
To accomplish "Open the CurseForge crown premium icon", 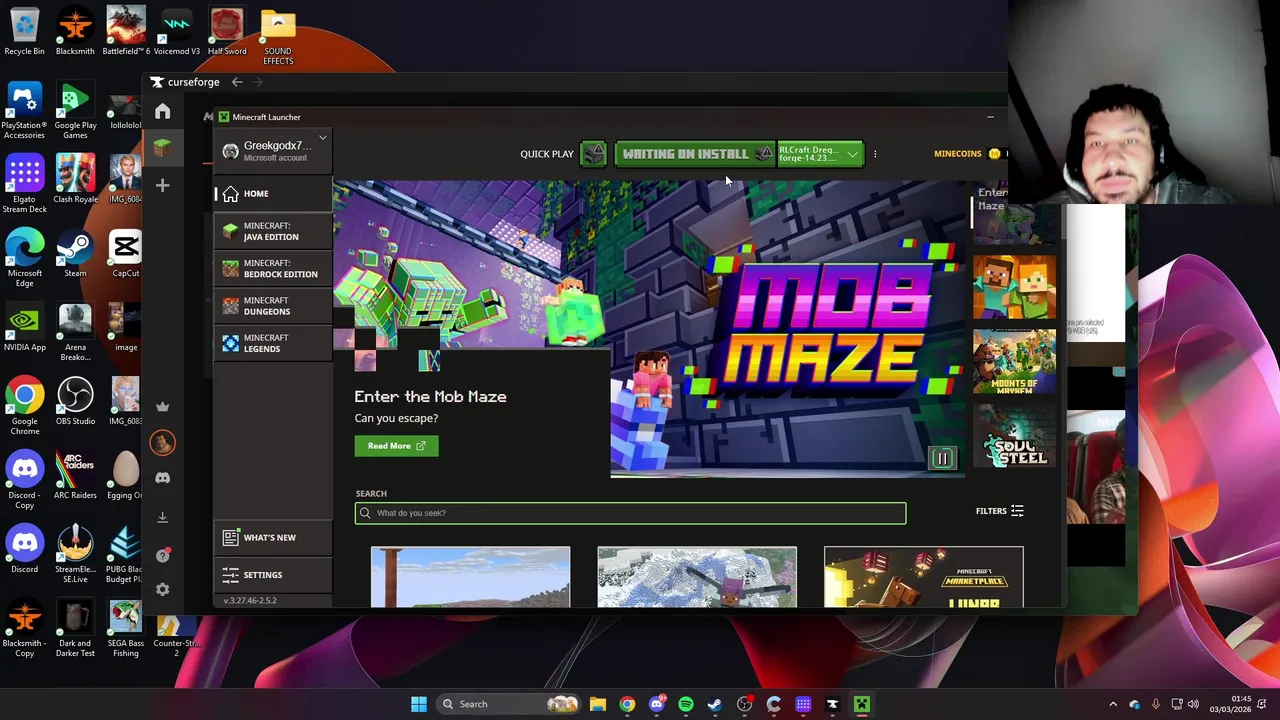I will pos(163,406).
